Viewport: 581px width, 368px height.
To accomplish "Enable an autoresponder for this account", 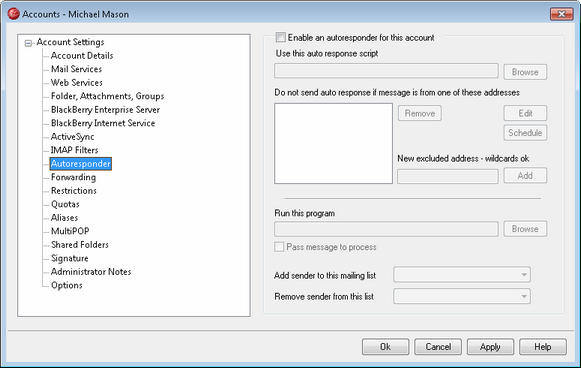I will 280,37.
